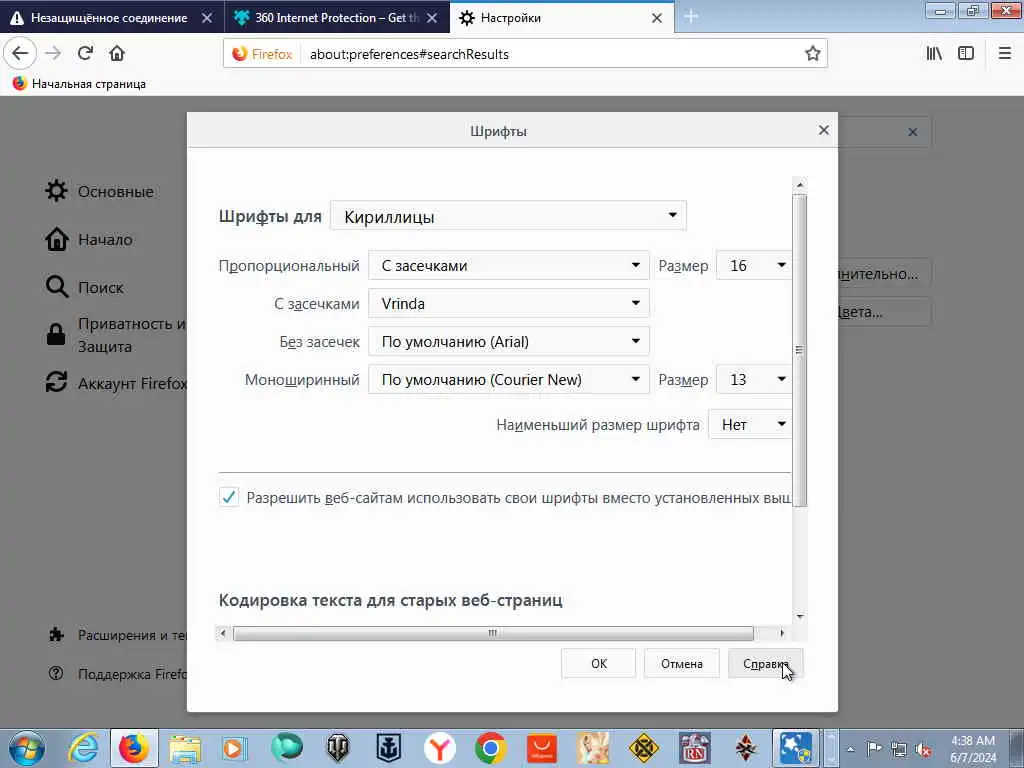Click the horizontal scrollbar left arrow

click(x=223, y=633)
